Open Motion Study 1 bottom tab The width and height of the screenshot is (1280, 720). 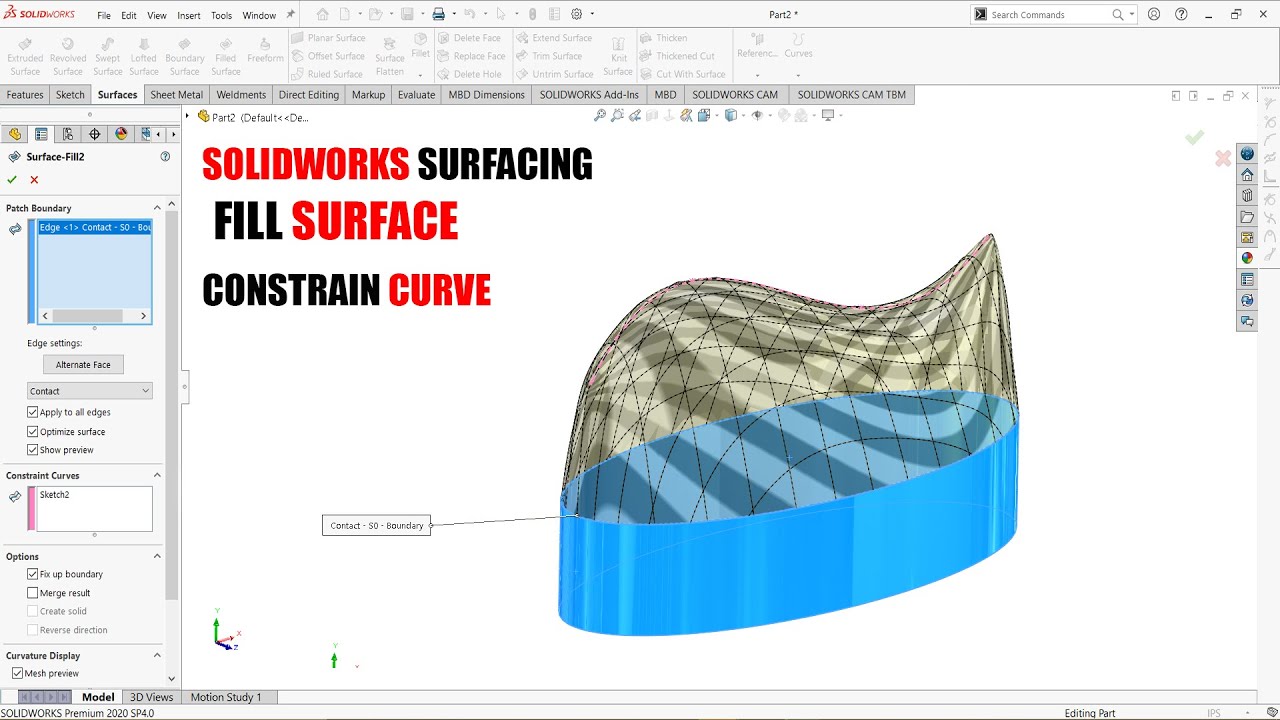point(226,697)
